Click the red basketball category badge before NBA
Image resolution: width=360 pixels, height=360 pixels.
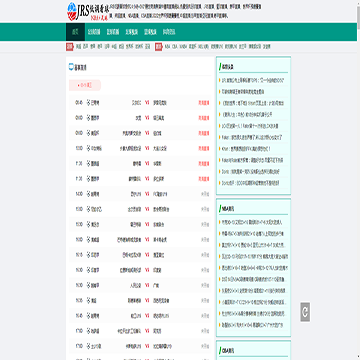[159, 47]
